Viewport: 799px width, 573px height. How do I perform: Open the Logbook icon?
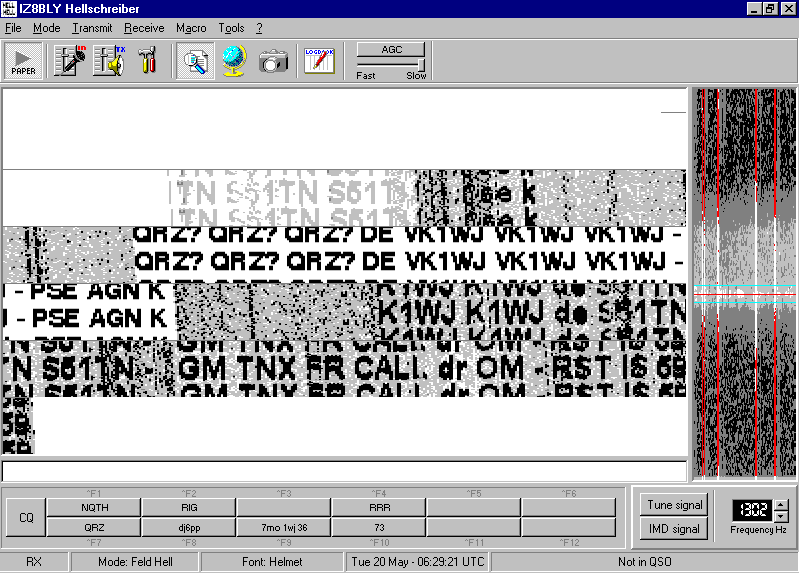[x=319, y=61]
